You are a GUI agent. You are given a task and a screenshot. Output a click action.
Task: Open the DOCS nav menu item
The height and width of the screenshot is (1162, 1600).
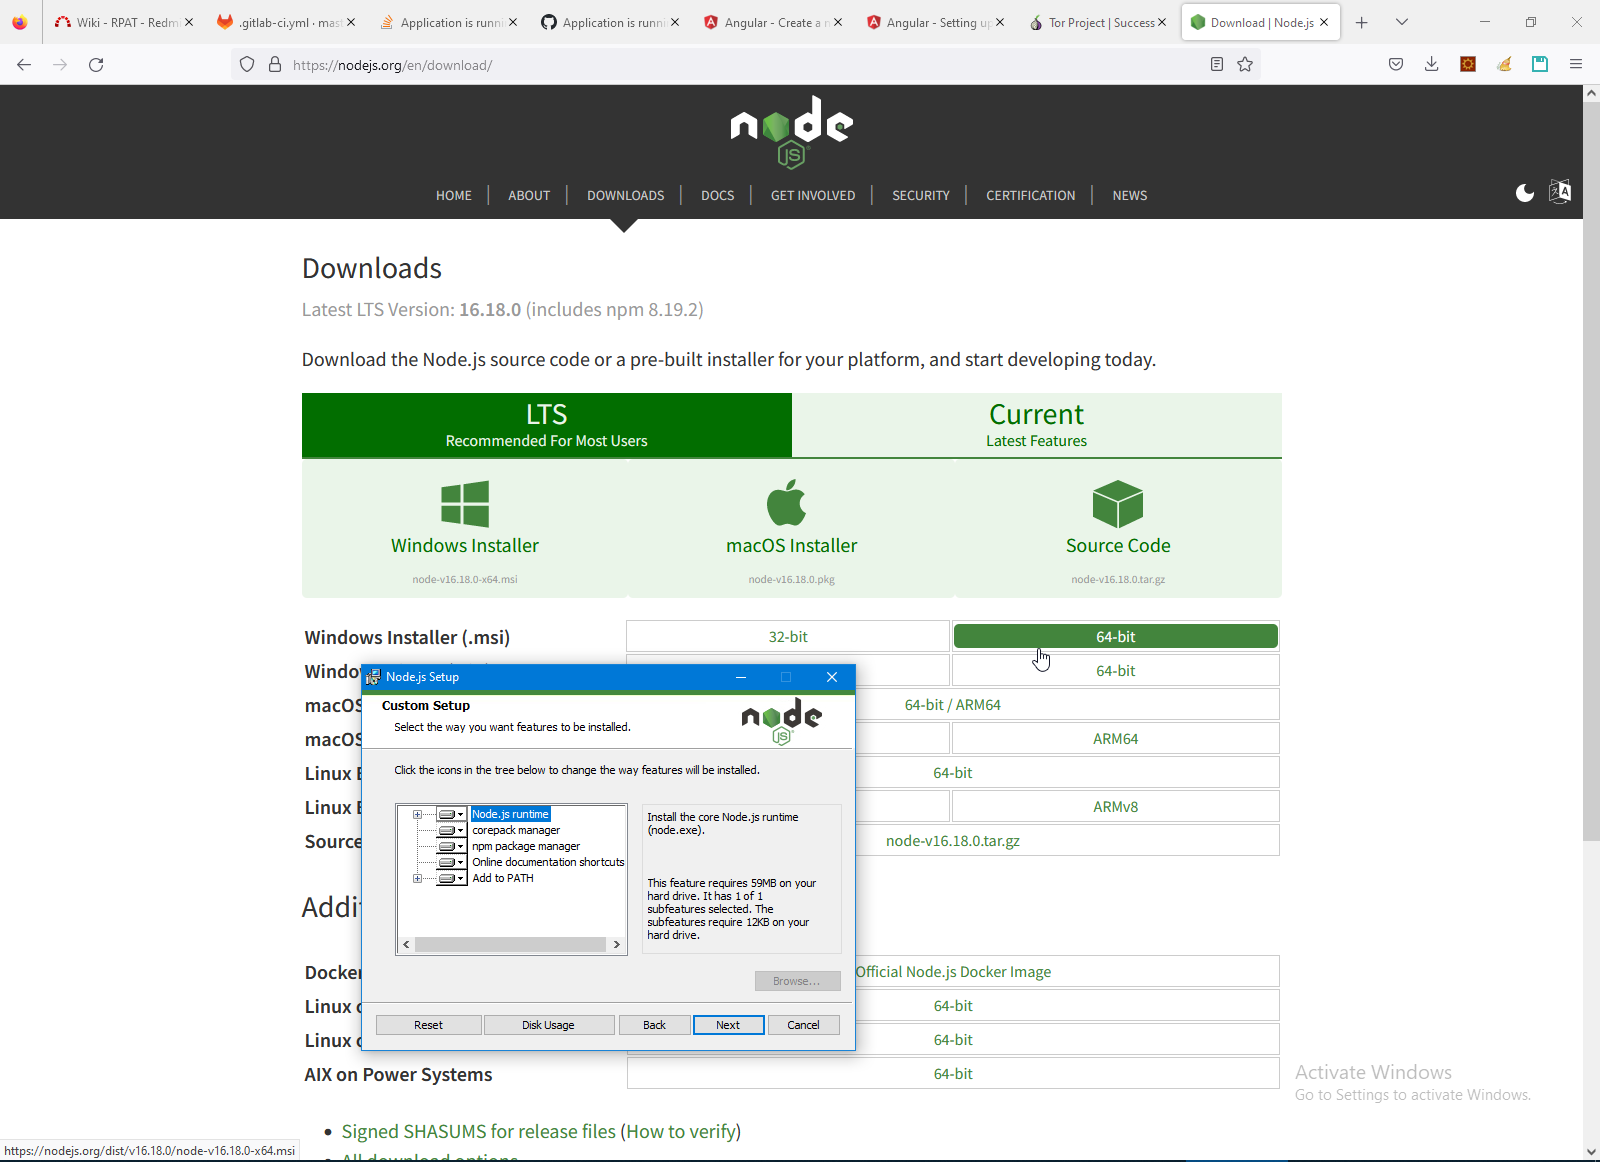[x=717, y=196]
